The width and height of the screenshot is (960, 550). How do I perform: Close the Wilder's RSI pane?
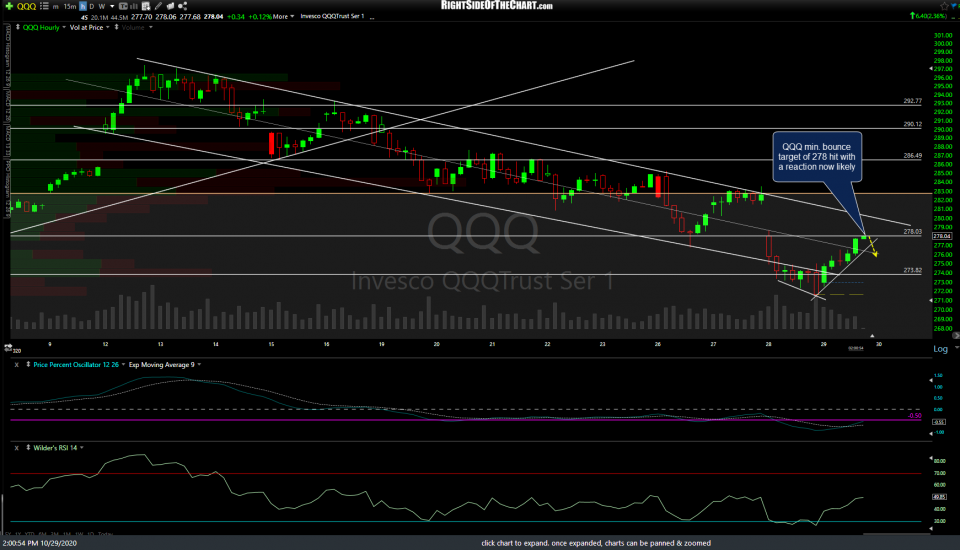(17, 448)
